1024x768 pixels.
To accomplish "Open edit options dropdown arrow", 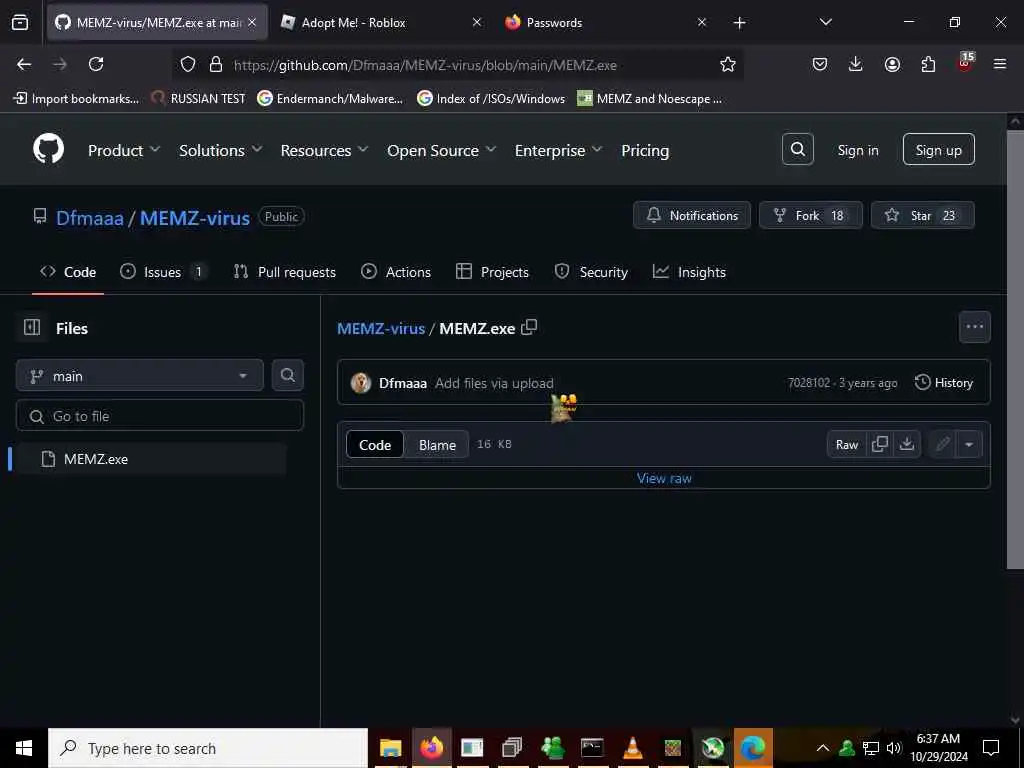I will tap(969, 445).
